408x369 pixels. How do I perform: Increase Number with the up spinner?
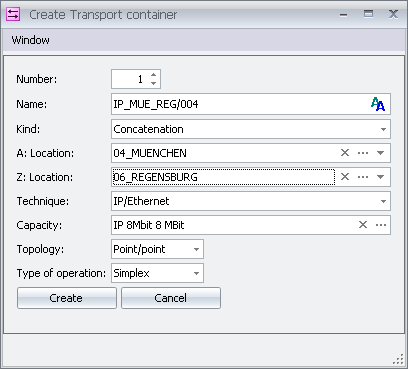[153, 75]
